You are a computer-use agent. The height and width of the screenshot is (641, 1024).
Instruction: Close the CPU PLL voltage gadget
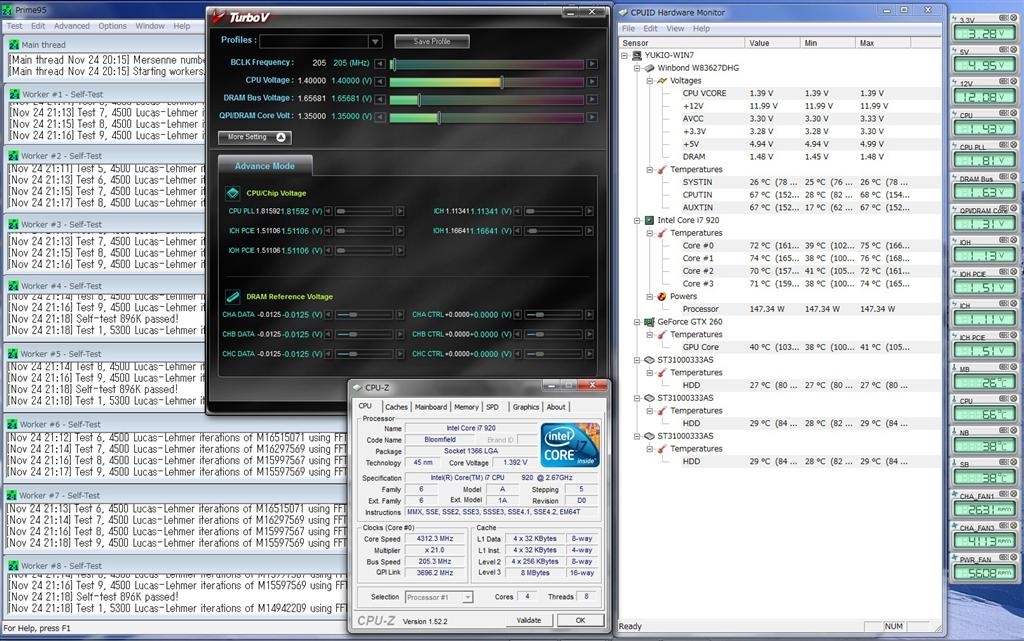[1014, 147]
